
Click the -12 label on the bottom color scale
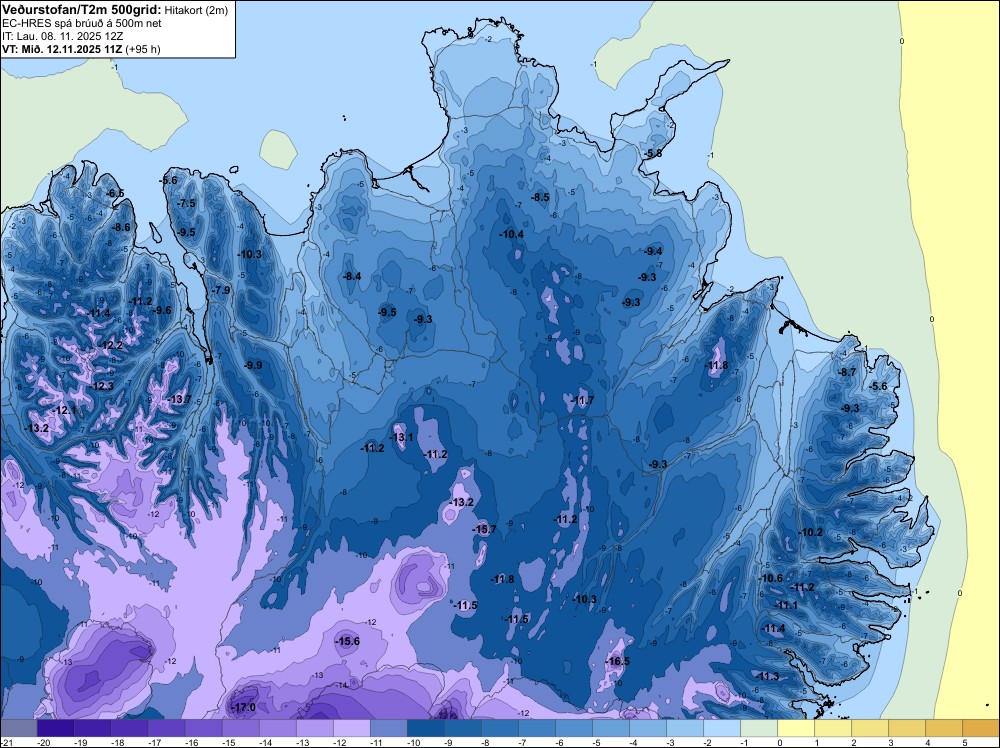pyautogui.click(x=340, y=742)
